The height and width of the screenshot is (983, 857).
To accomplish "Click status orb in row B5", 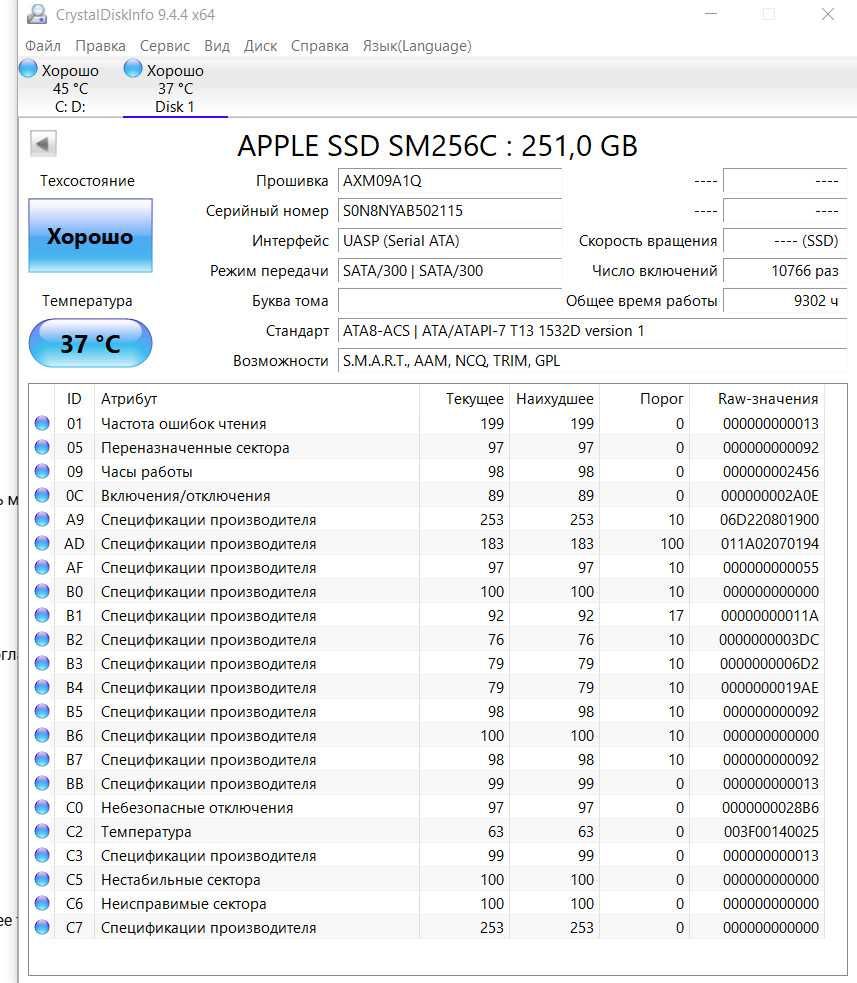I will tap(42, 711).
